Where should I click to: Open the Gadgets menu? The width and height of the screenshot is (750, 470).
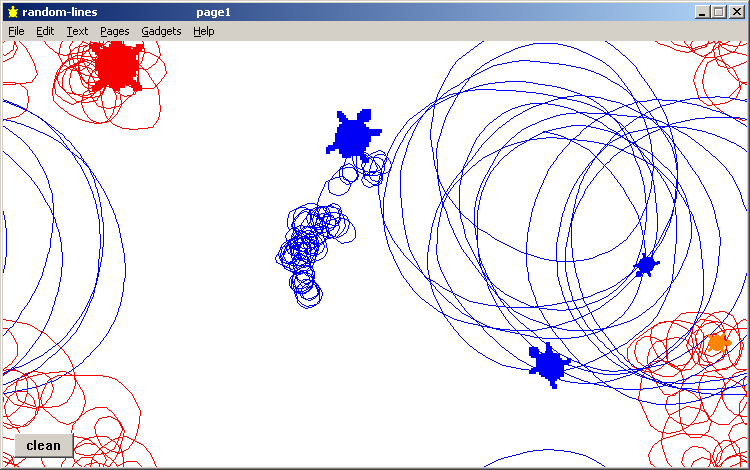point(161,31)
